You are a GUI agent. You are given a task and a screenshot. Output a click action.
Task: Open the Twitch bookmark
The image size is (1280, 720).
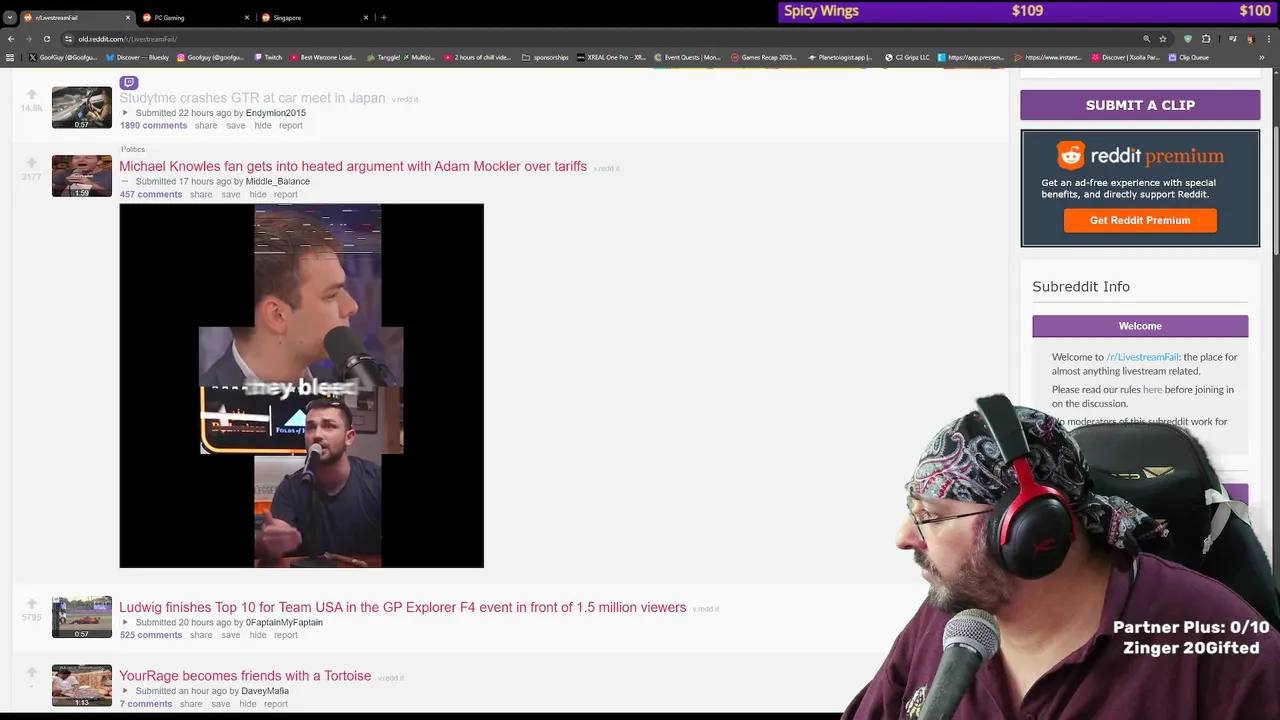(268, 57)
